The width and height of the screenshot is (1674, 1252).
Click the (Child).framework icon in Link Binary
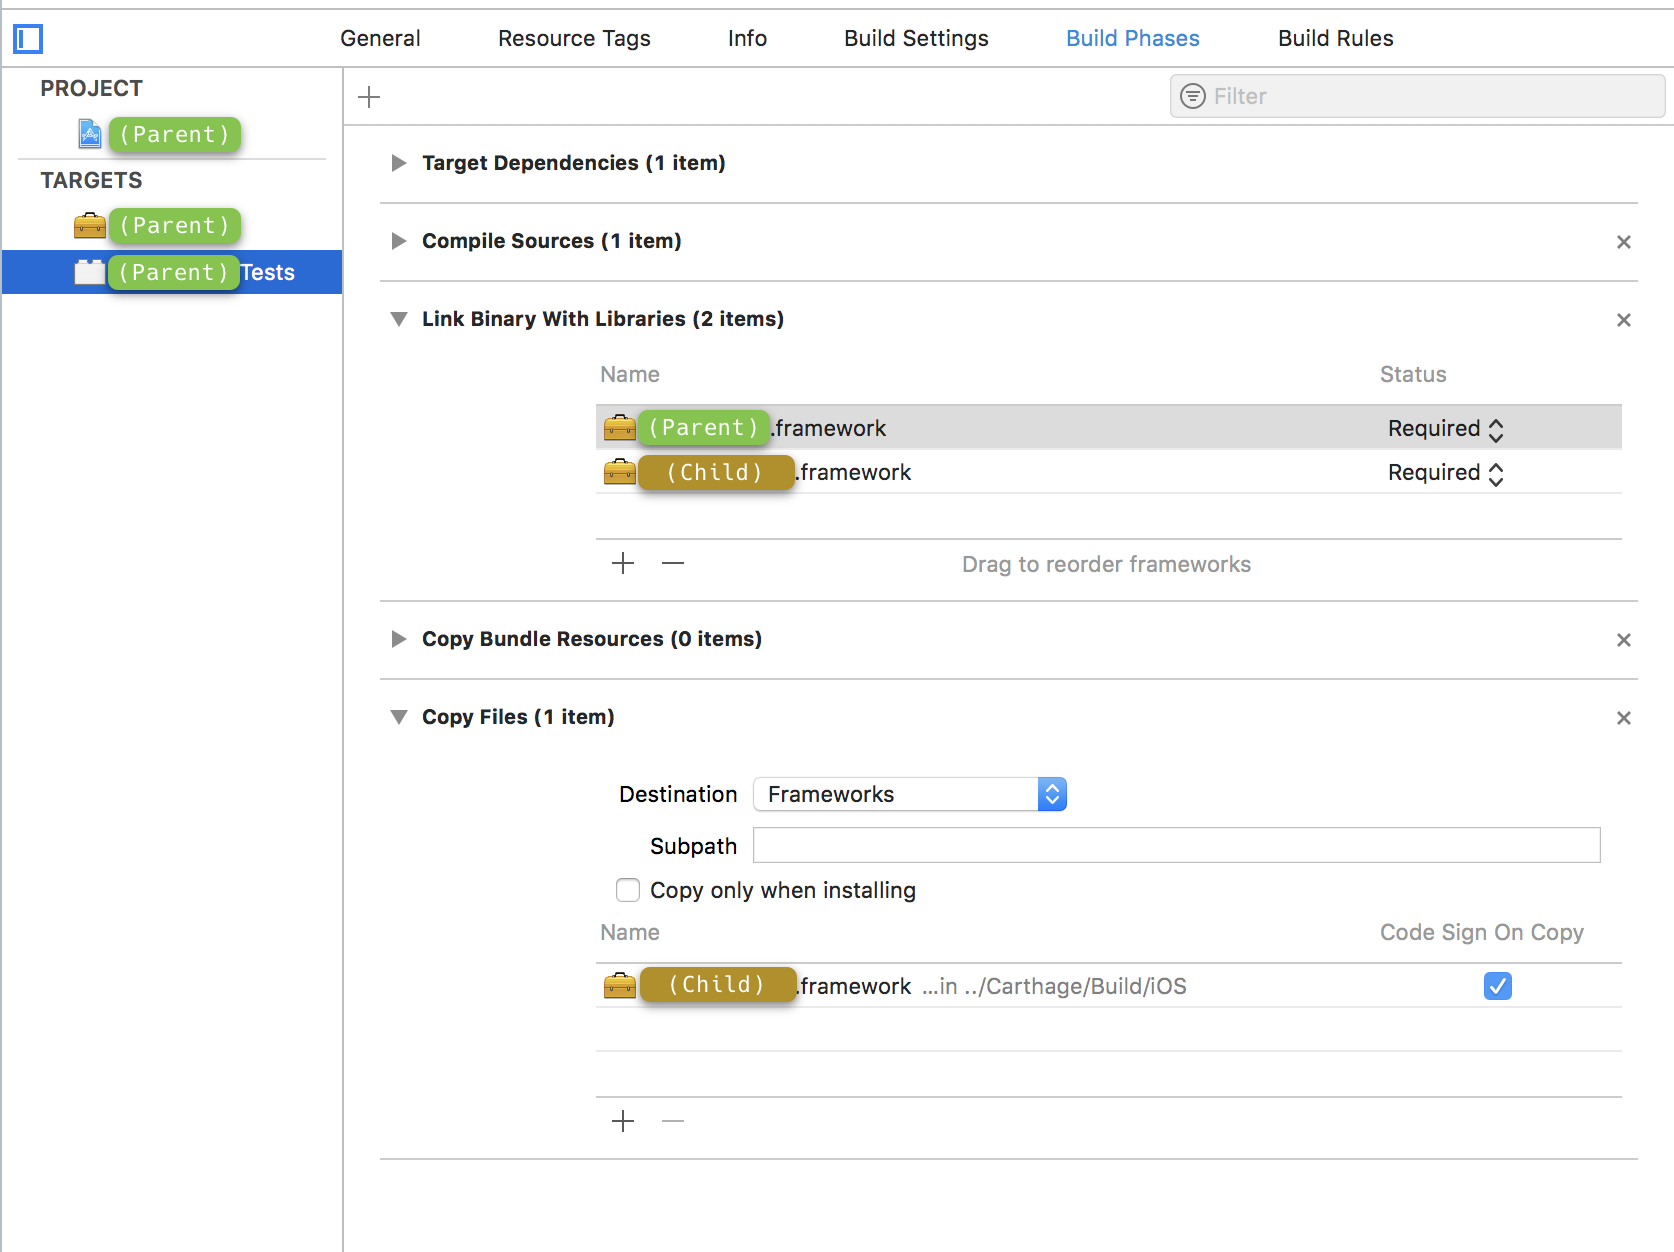click(x=620, y=472)
